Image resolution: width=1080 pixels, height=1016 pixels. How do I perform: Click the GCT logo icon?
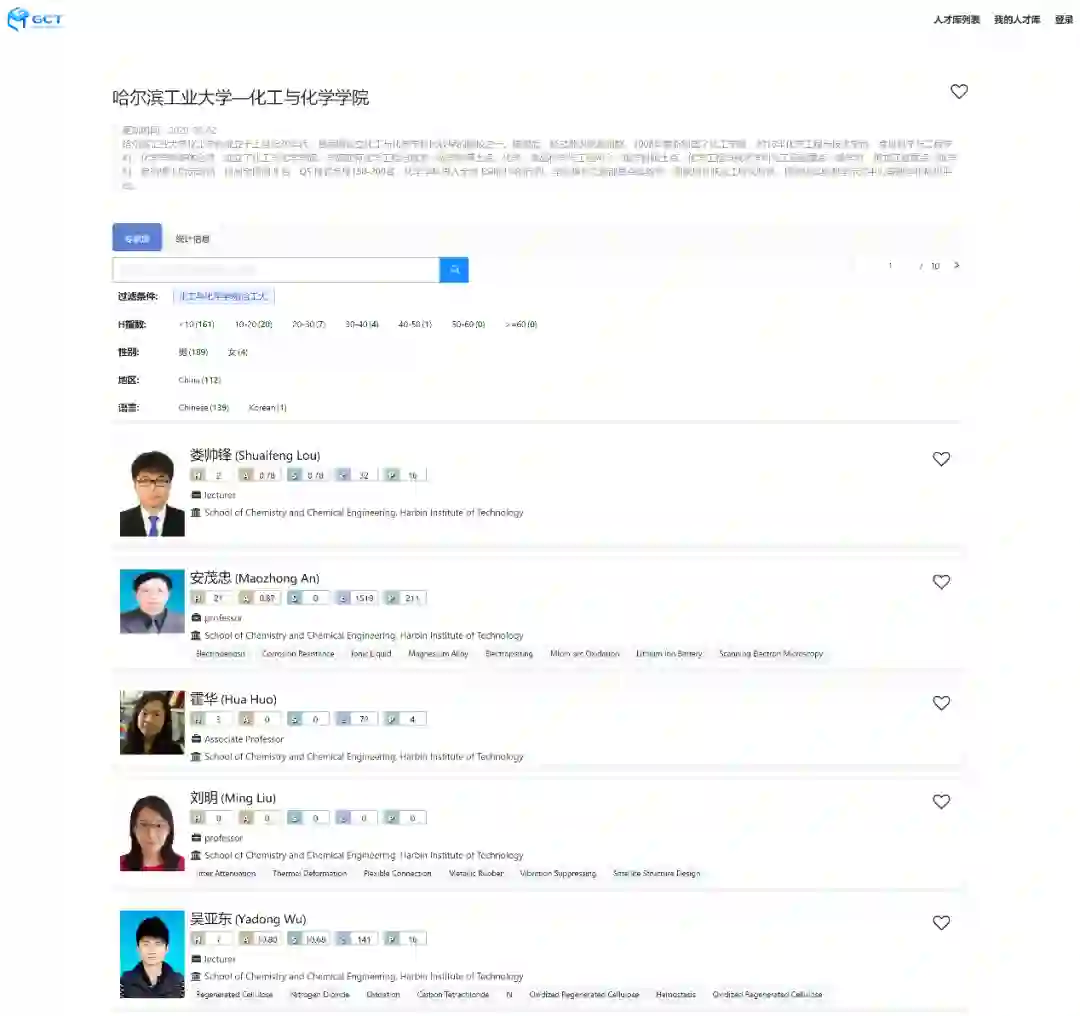[x=35, y=19]
